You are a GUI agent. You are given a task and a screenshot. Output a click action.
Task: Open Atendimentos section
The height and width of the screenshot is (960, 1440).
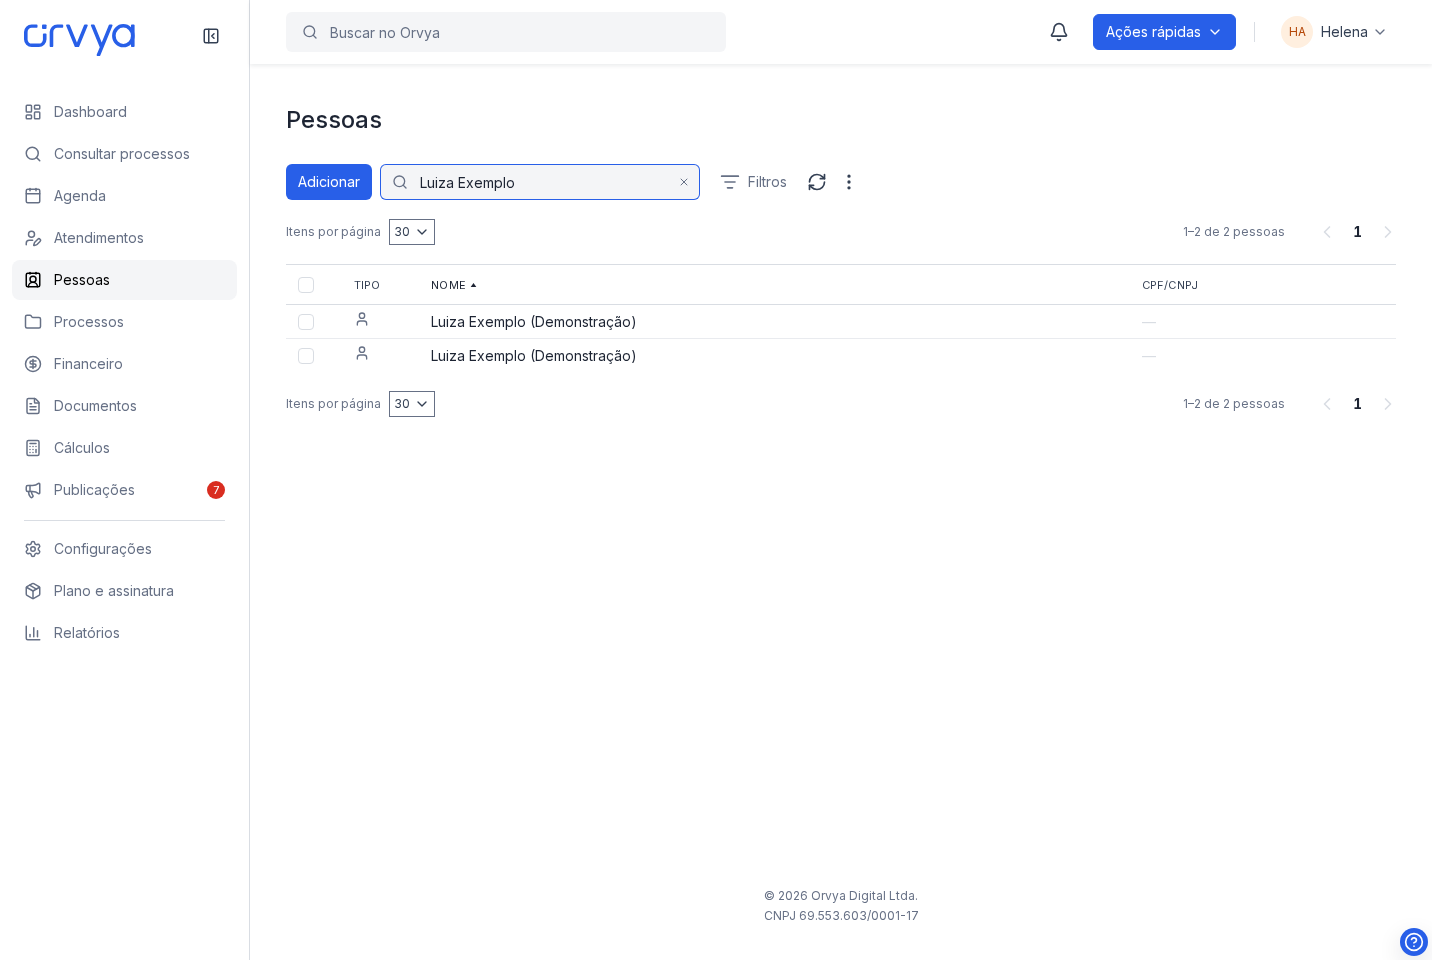[124, 238]
